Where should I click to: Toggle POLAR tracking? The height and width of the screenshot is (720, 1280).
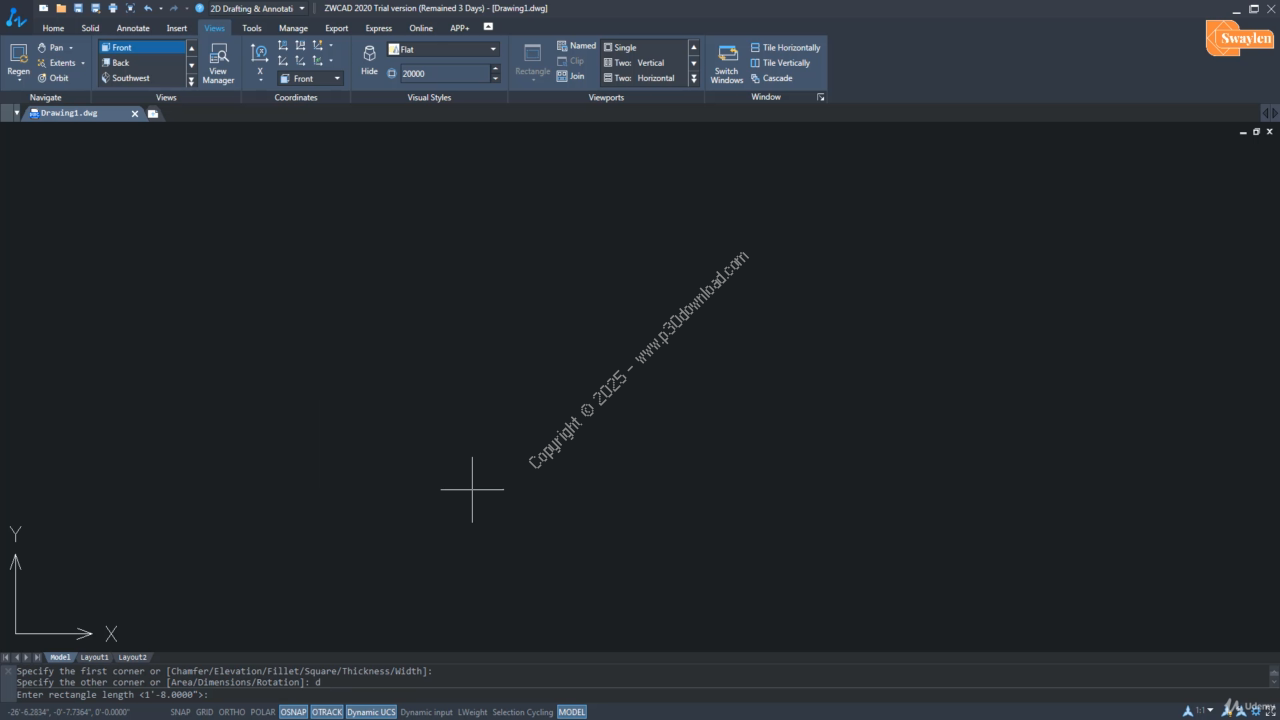[263, 712]
